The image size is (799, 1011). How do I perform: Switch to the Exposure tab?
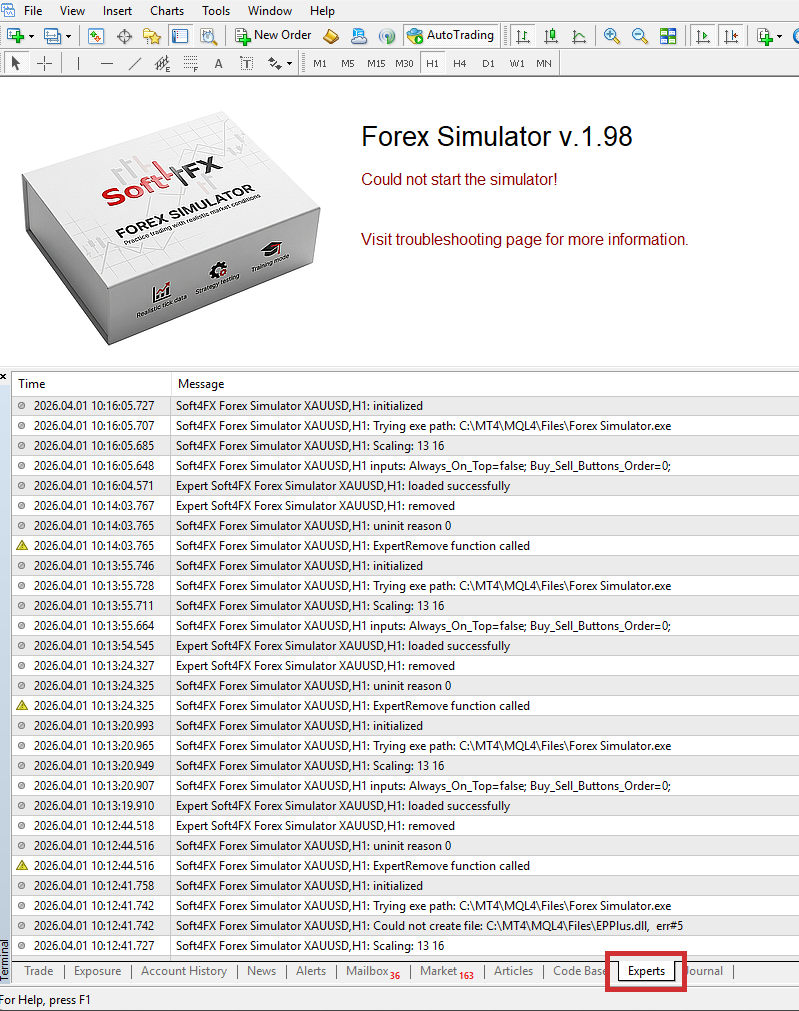[x=97, y=971]
